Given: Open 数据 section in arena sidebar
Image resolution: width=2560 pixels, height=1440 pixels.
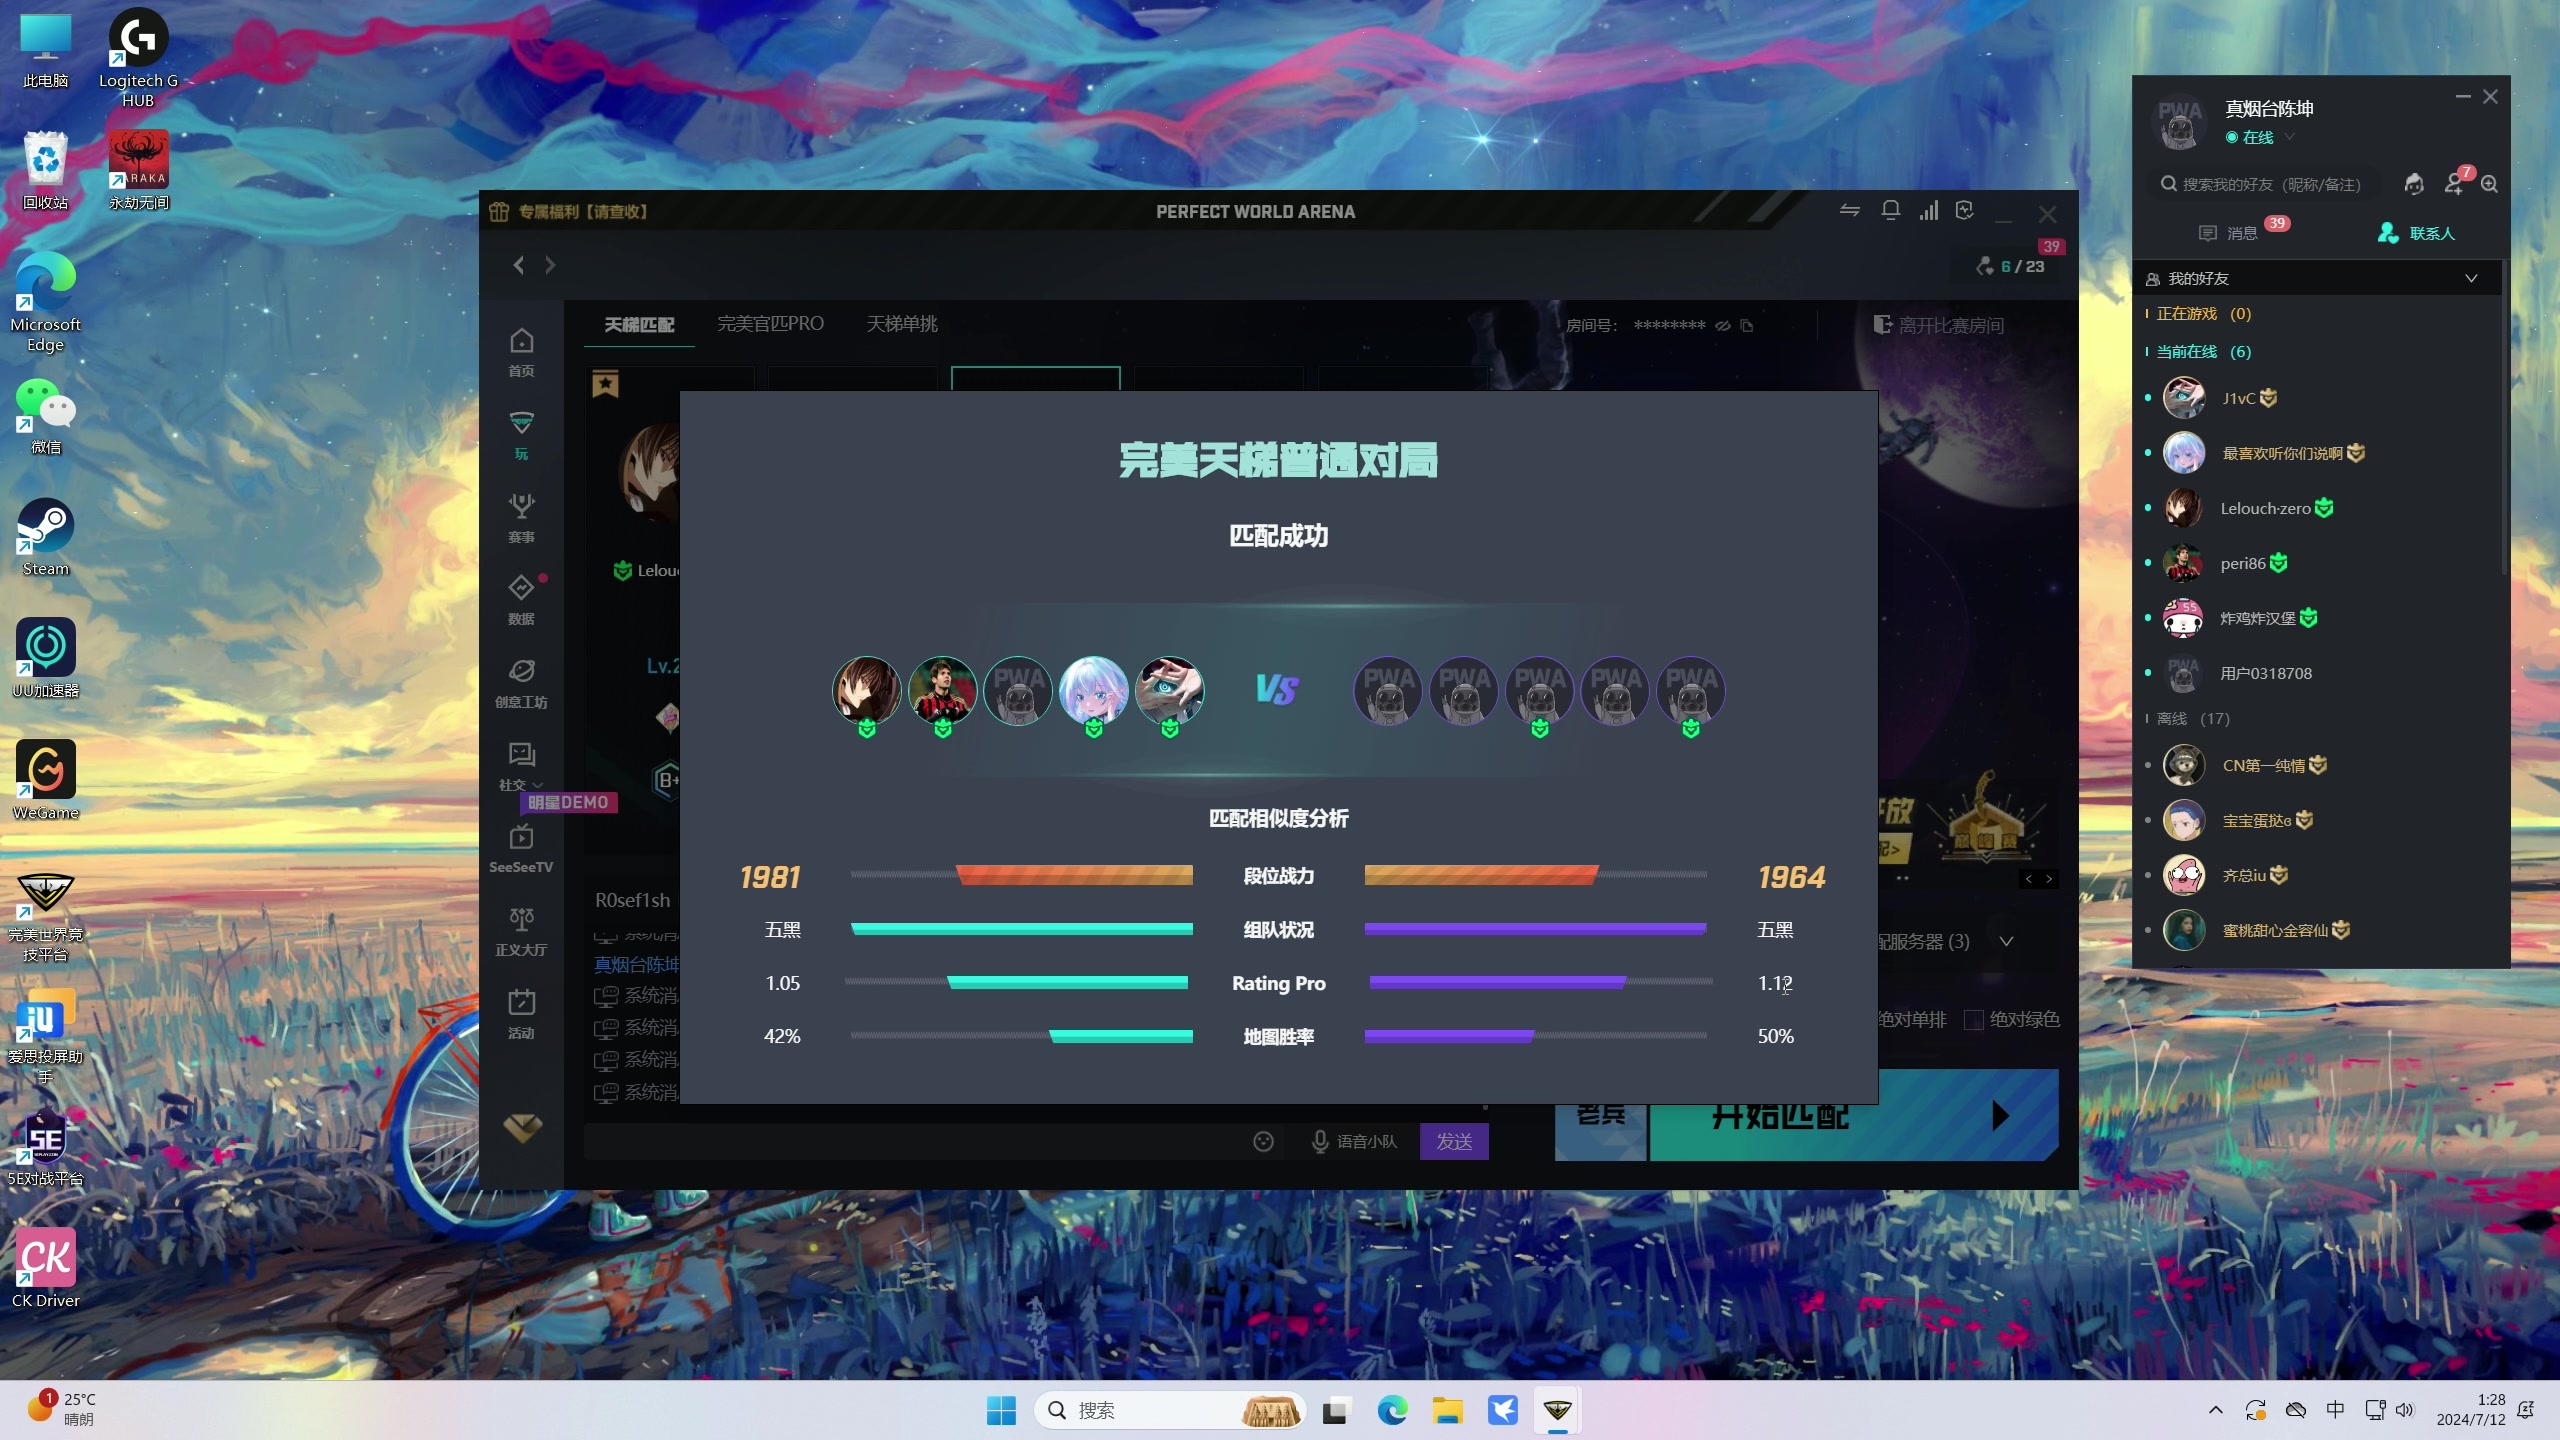Looking at the screenshot, I should click(521, 601).
